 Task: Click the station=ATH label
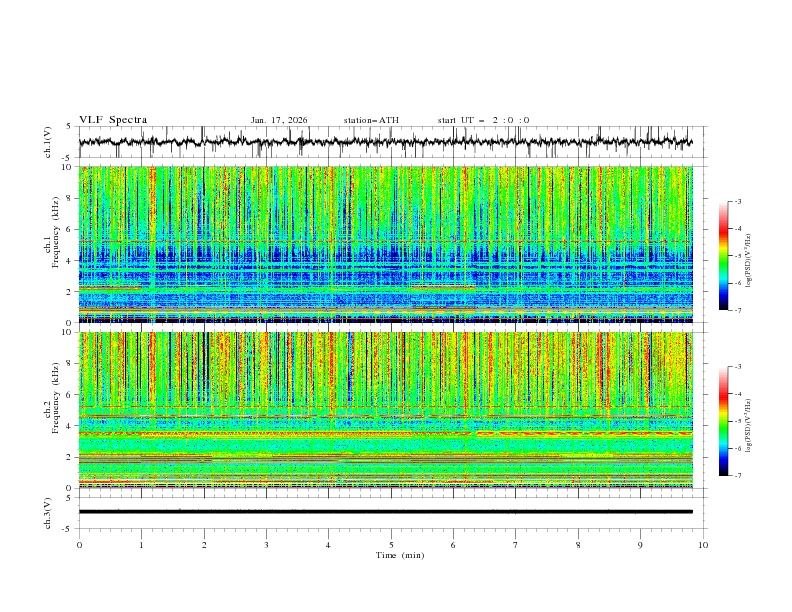click(x=371, y=120)
